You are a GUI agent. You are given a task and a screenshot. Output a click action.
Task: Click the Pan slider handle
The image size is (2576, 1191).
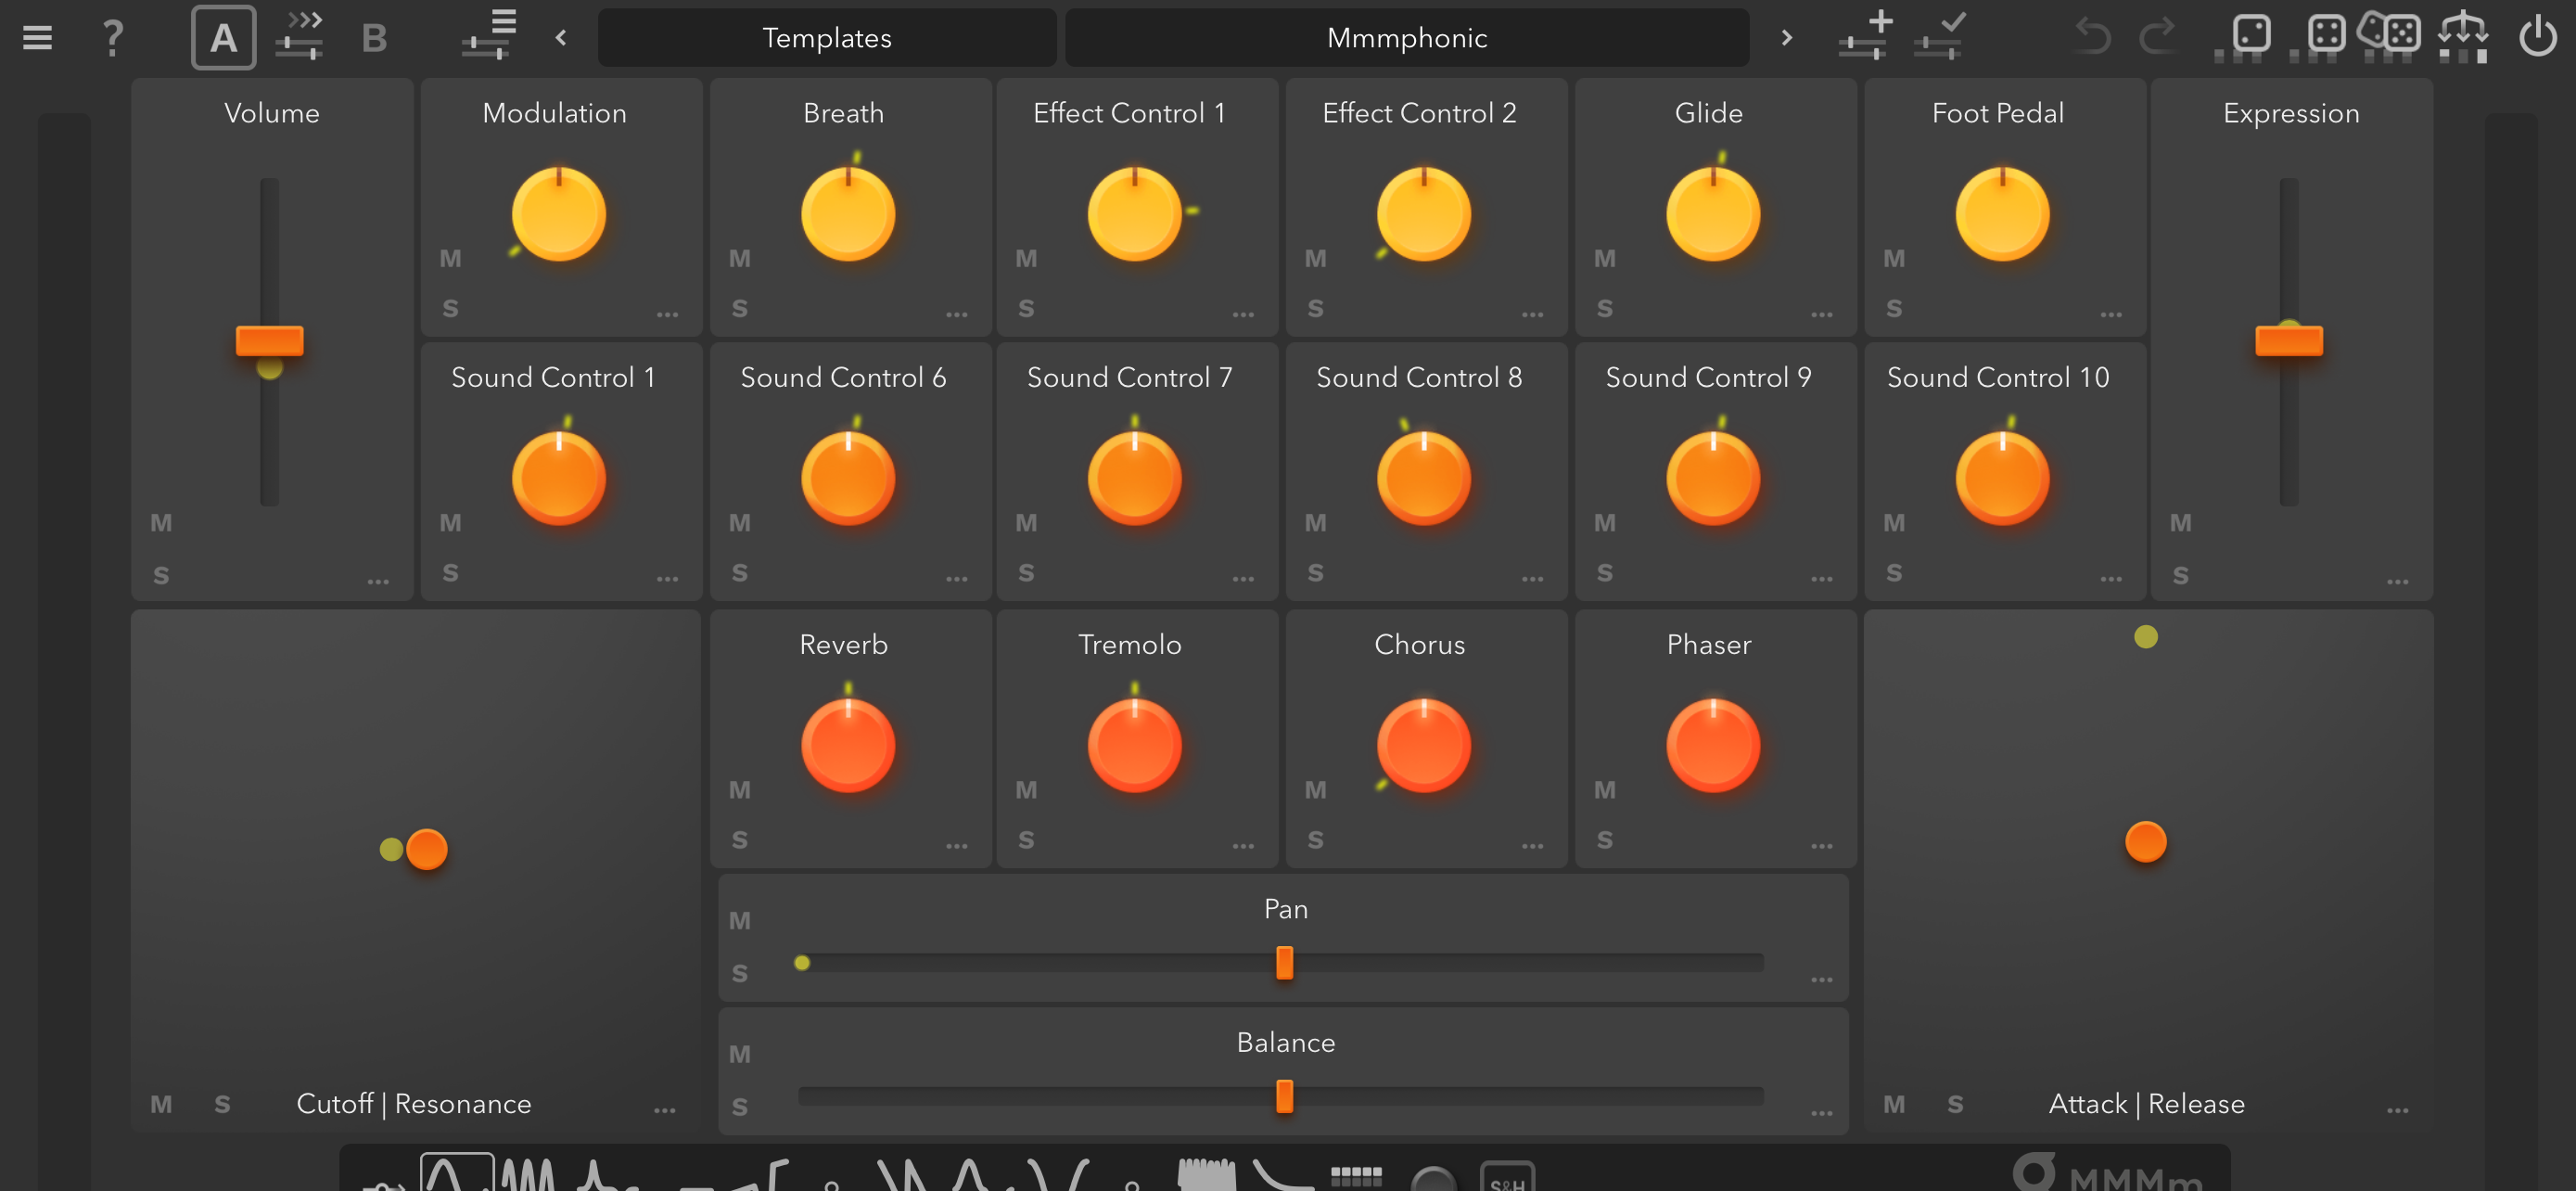(1285, 963)
